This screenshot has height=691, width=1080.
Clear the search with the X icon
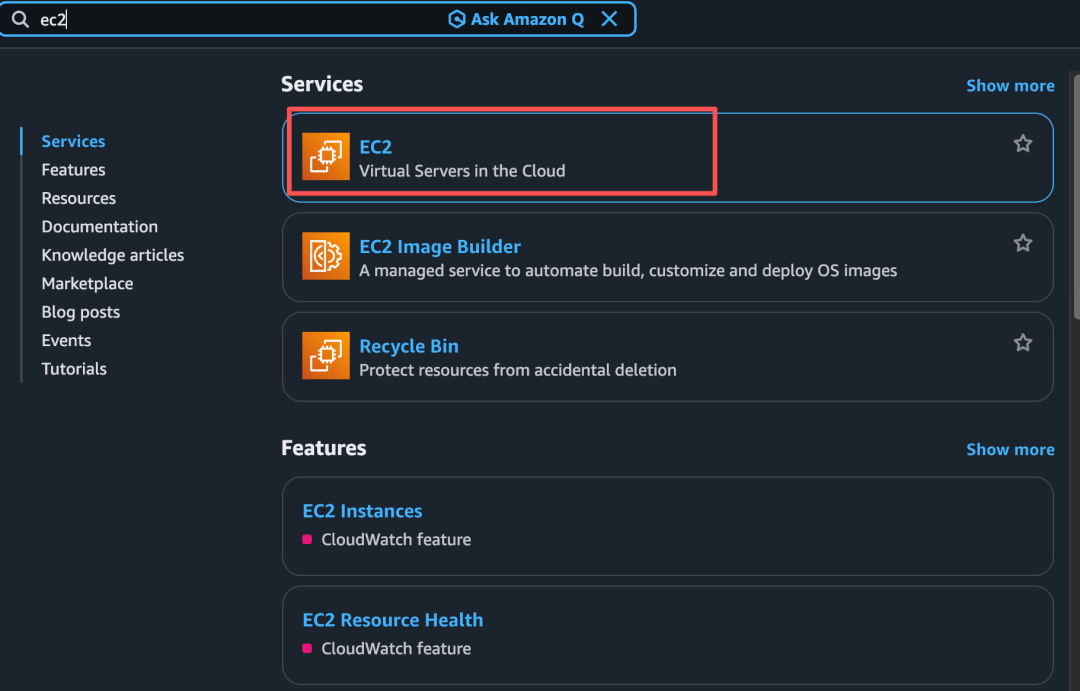tap(609, 19)
